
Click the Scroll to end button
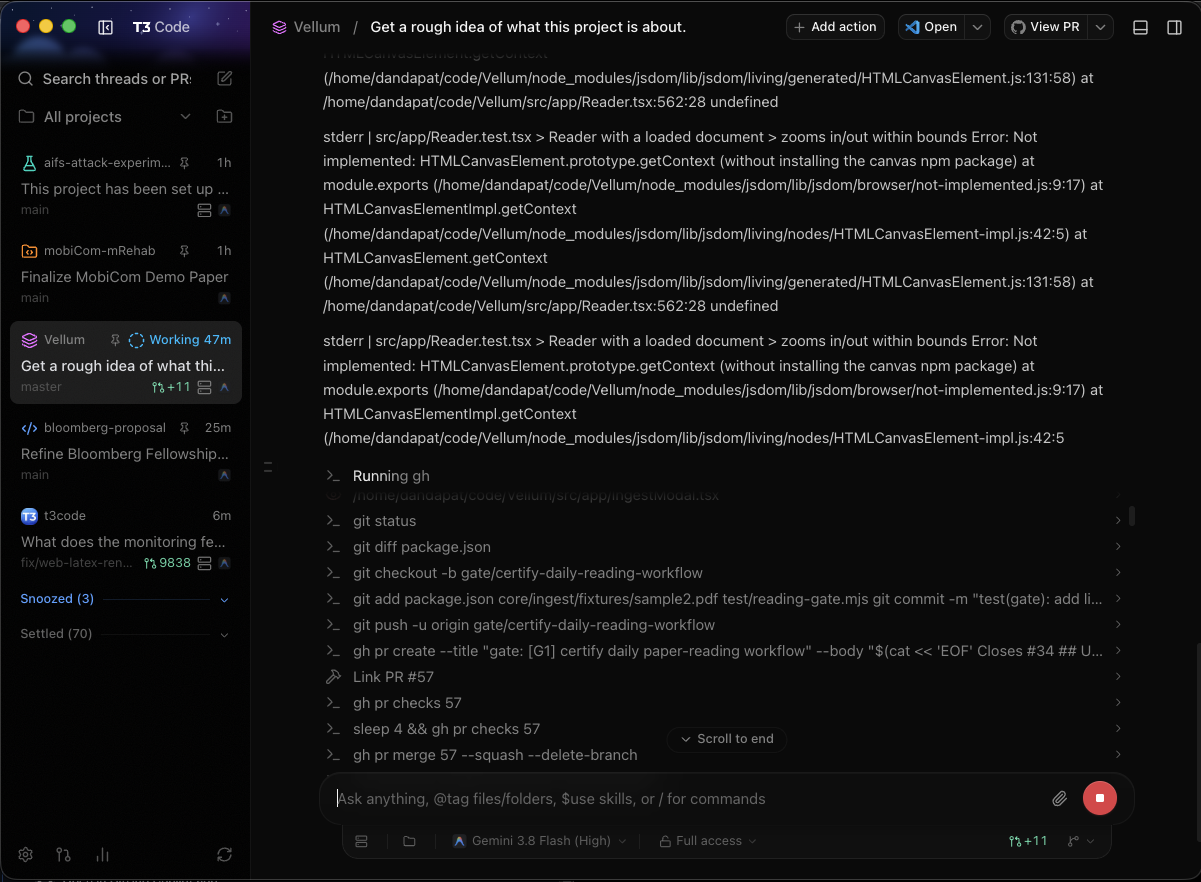coord(727,739)
